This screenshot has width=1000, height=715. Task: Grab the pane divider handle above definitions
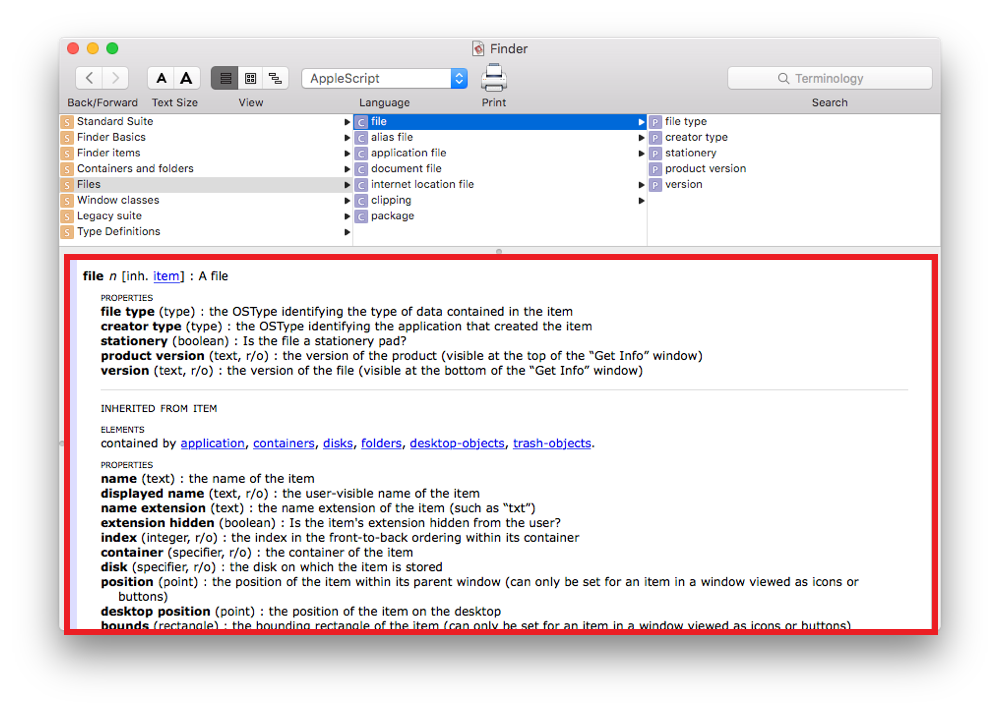[x=499, y=251]
